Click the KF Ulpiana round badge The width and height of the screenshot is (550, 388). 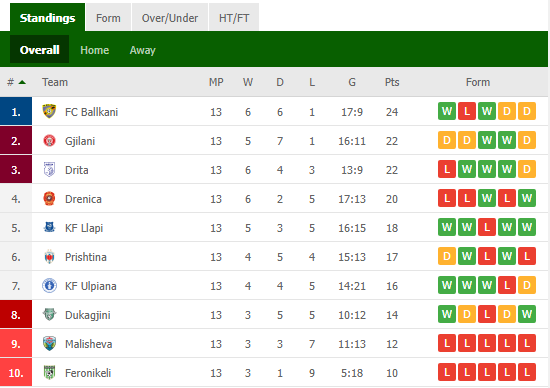click(49, 286)
